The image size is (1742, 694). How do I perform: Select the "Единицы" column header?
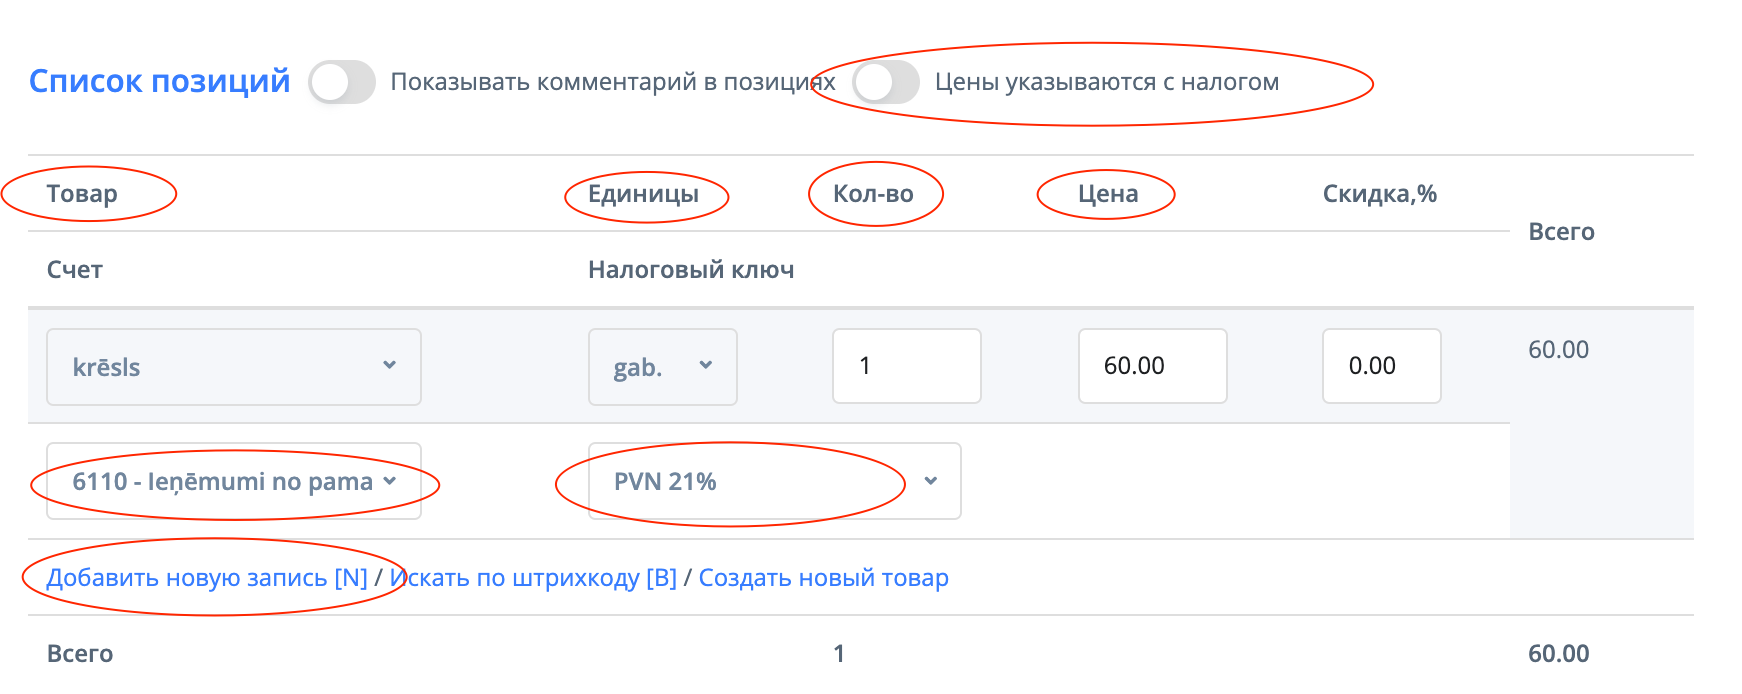point(643,194)
